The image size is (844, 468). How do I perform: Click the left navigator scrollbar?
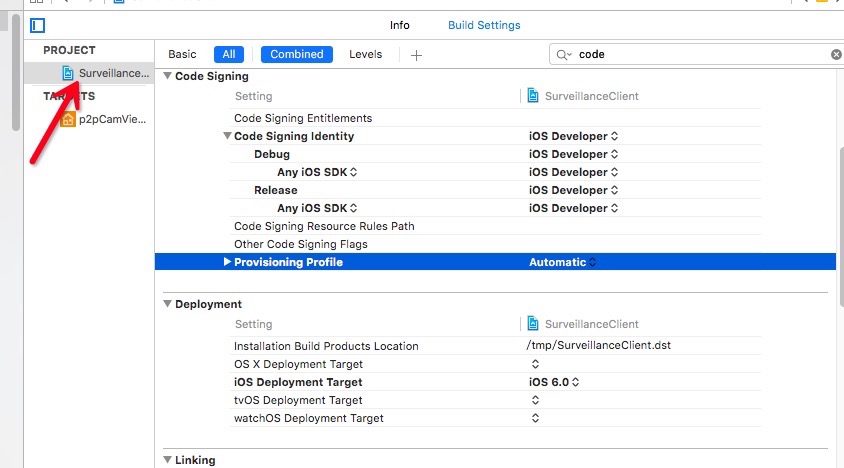[x=16, y=72]
